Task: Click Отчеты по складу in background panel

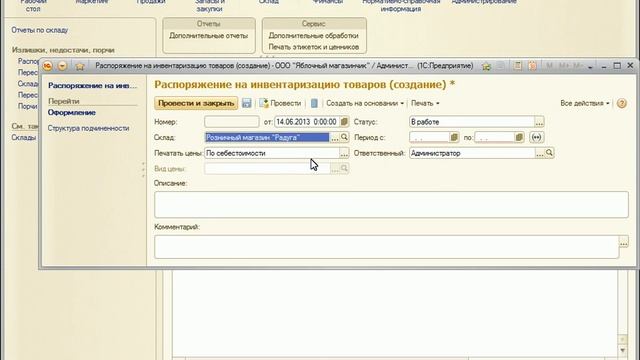Action: (40, 30)
